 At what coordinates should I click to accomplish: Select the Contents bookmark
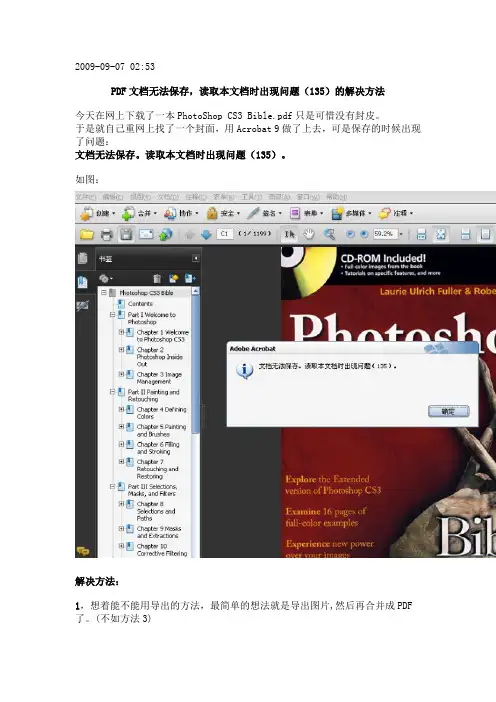tap(140, 304)
